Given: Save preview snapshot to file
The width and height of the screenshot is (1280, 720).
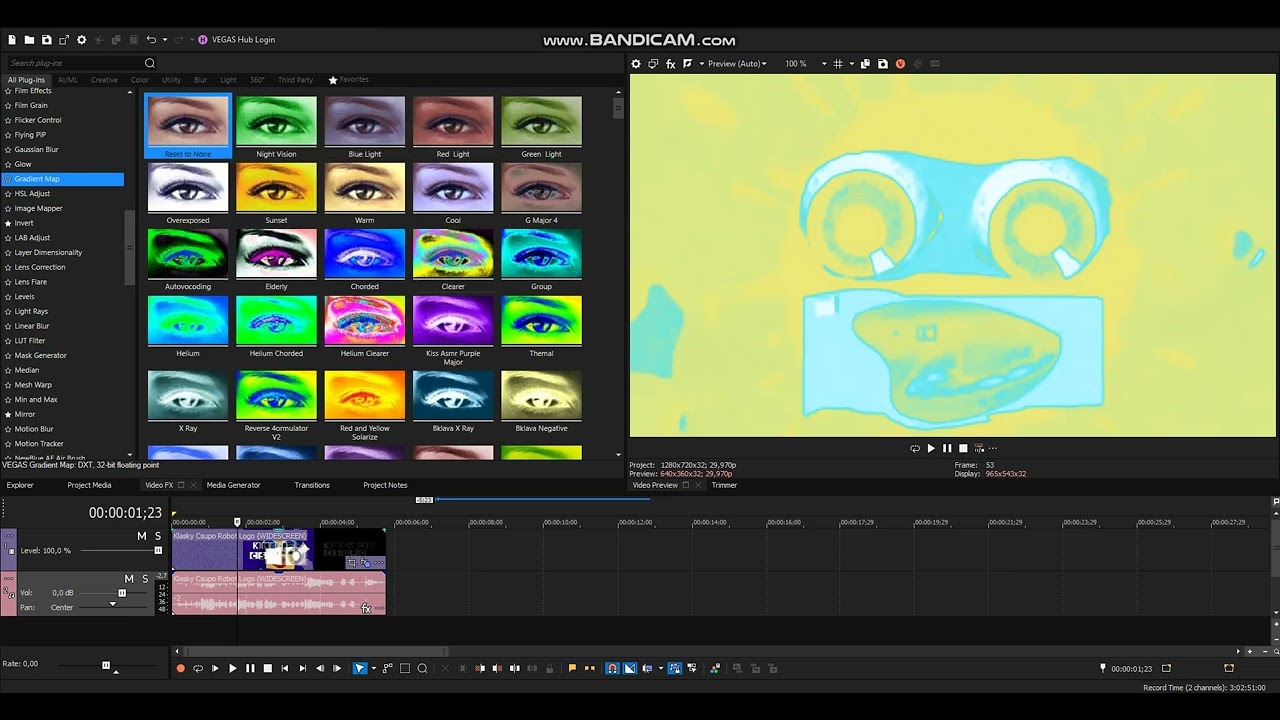Looking at the screenshot, I should pos(883,64).
